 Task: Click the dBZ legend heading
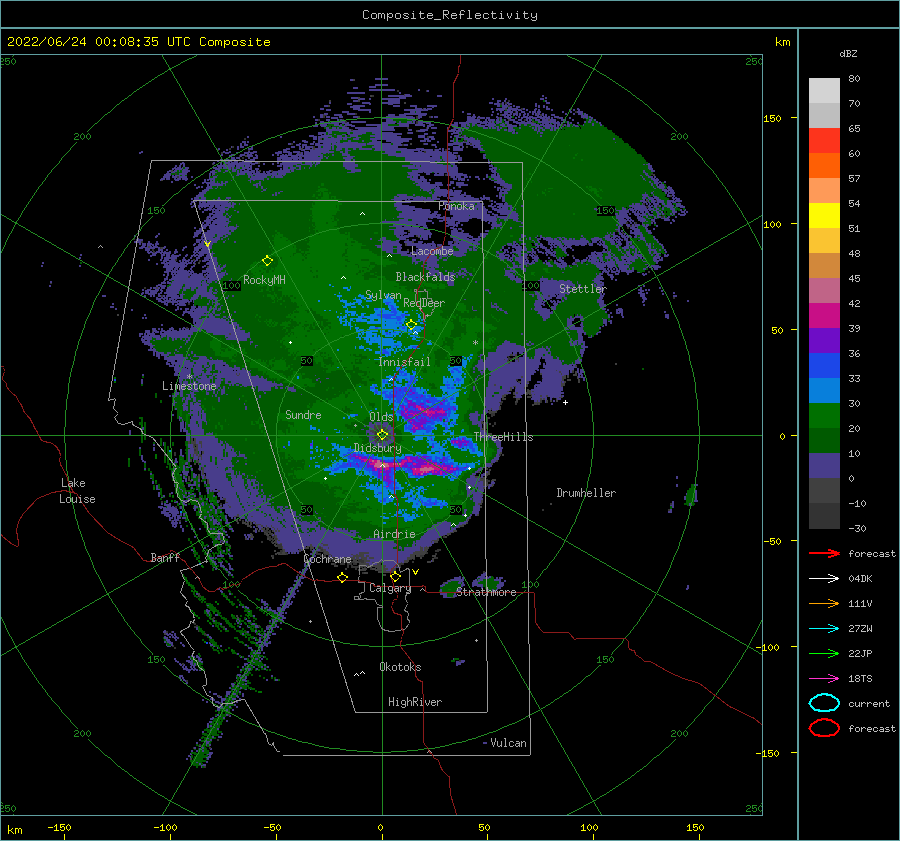(848, 54)
